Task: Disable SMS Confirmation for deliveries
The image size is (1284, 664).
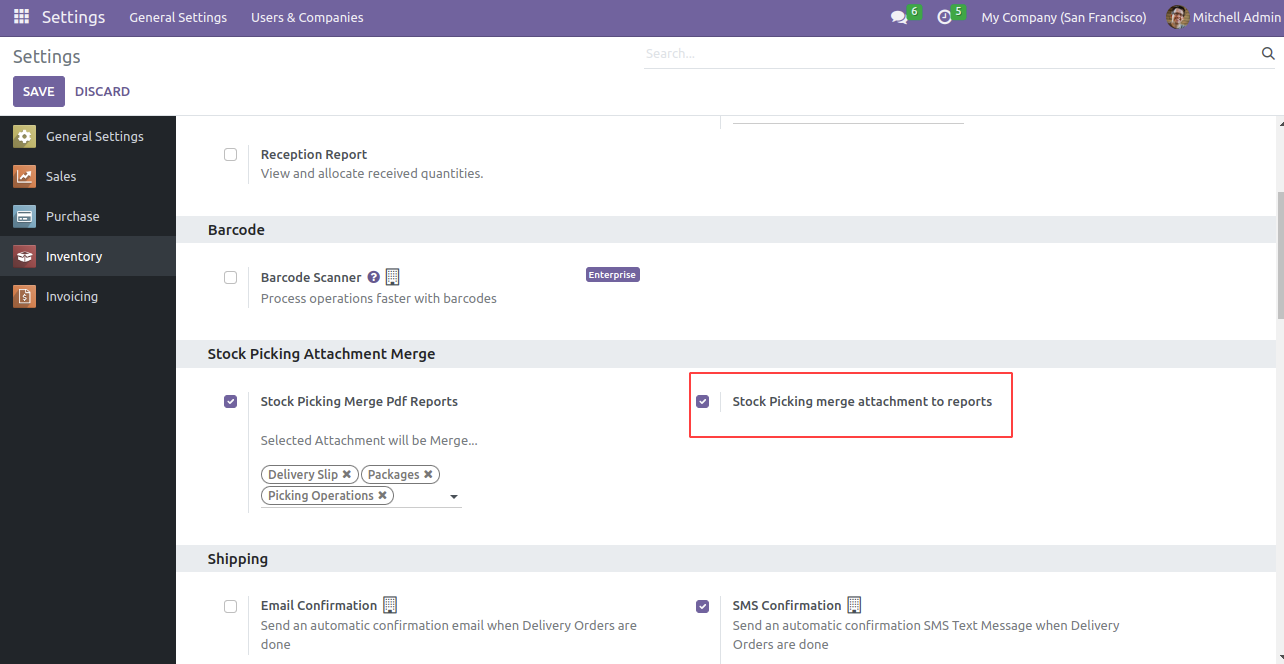Action: click(702, 606)
